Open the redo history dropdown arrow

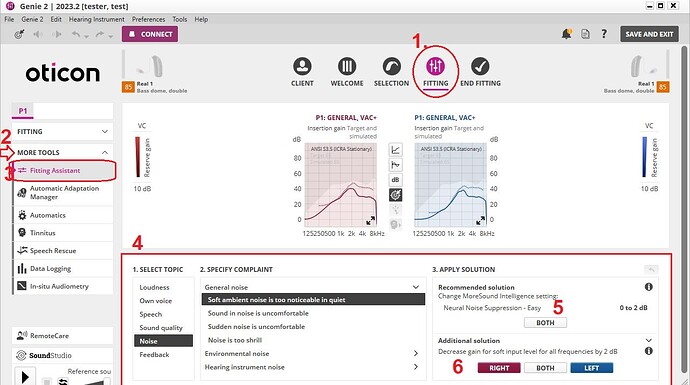110,36
